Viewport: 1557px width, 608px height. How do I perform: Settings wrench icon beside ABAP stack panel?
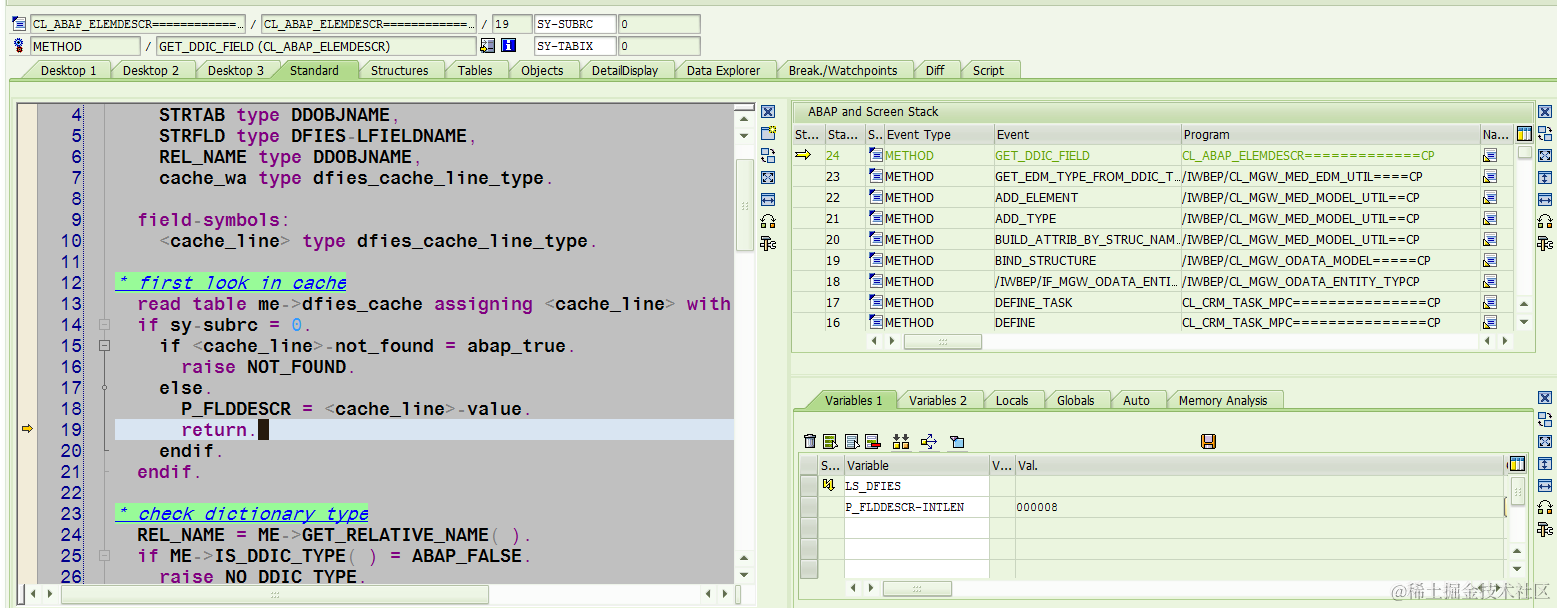pyautogui.click(x=1545, y=243)
